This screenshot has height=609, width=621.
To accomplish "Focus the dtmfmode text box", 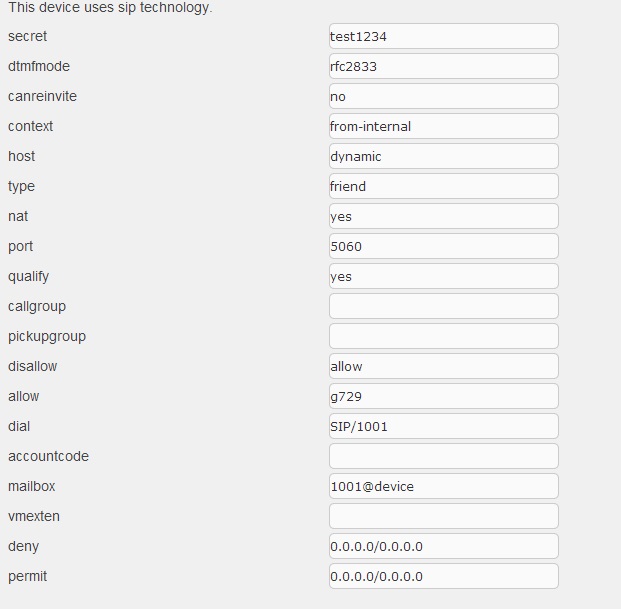I will (443, 67).
